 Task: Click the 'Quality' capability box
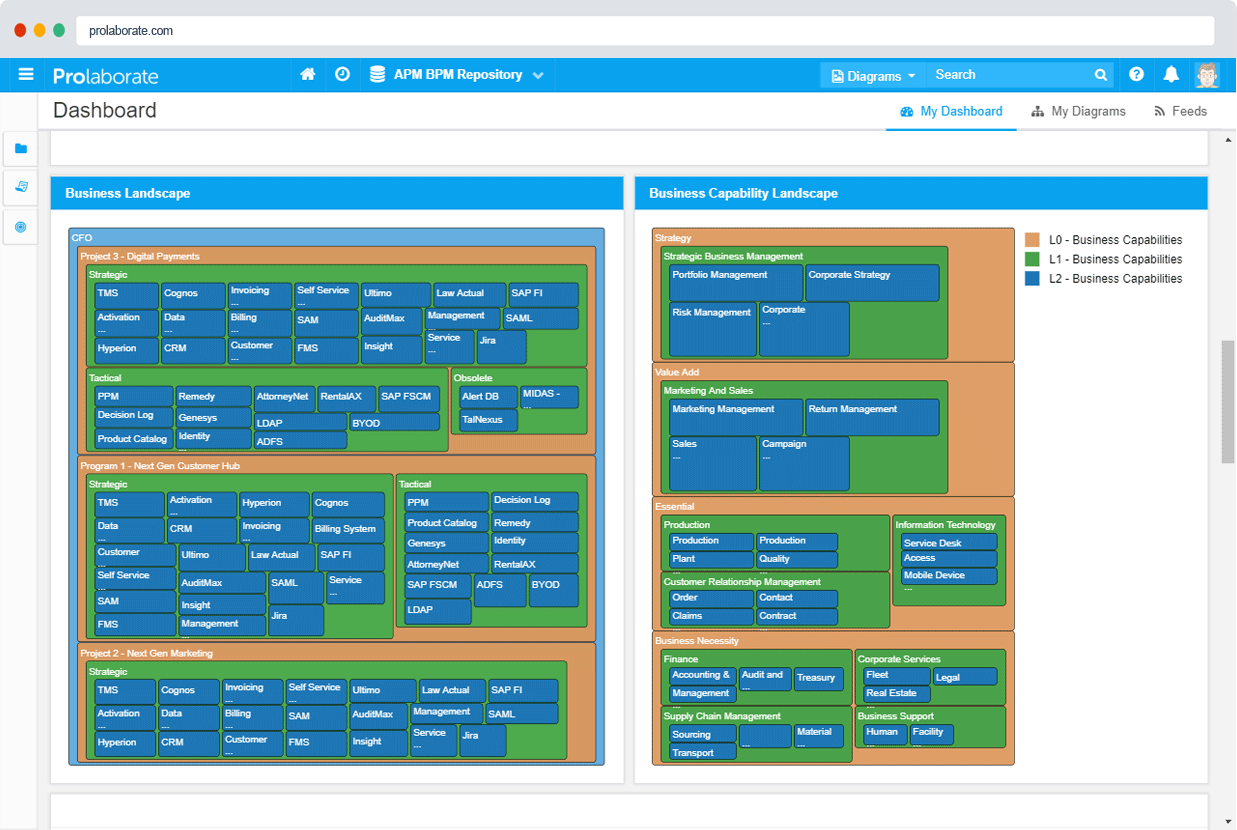(x=797, y=559)
